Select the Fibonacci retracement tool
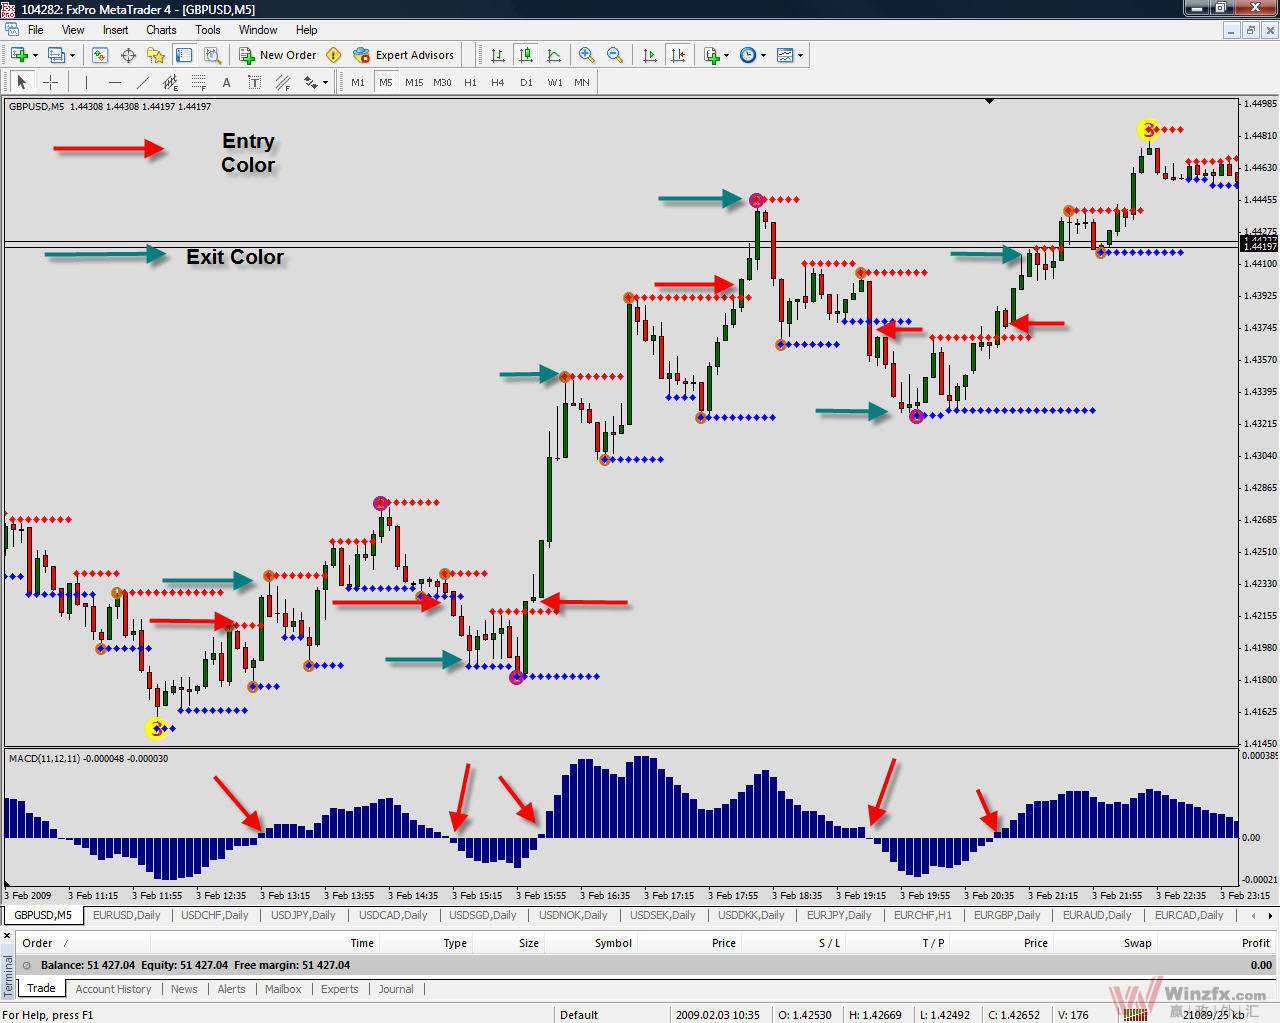The image size is (1280, 1023). pos(198,82)
